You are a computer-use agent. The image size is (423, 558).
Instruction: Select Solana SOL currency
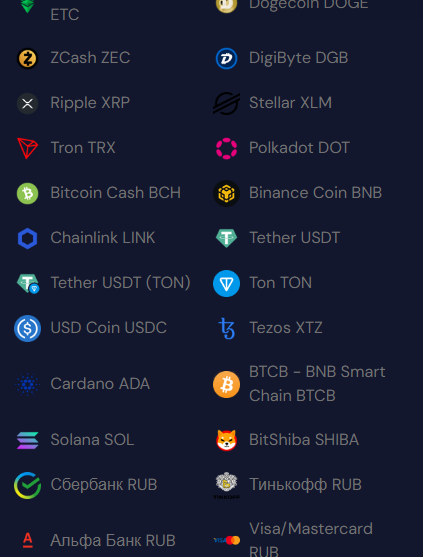pos(75,440)
